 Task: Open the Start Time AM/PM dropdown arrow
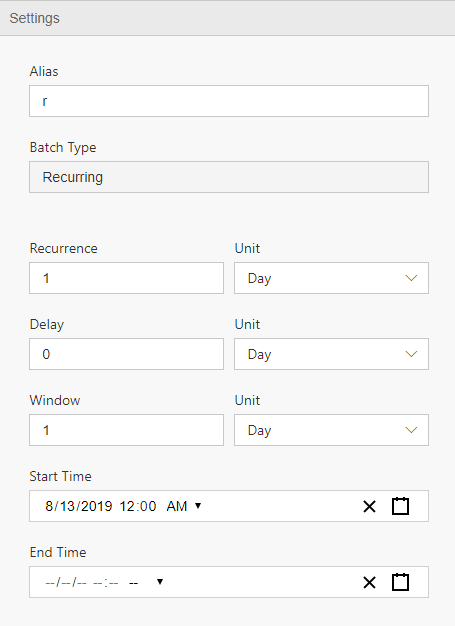coord(198,506)
